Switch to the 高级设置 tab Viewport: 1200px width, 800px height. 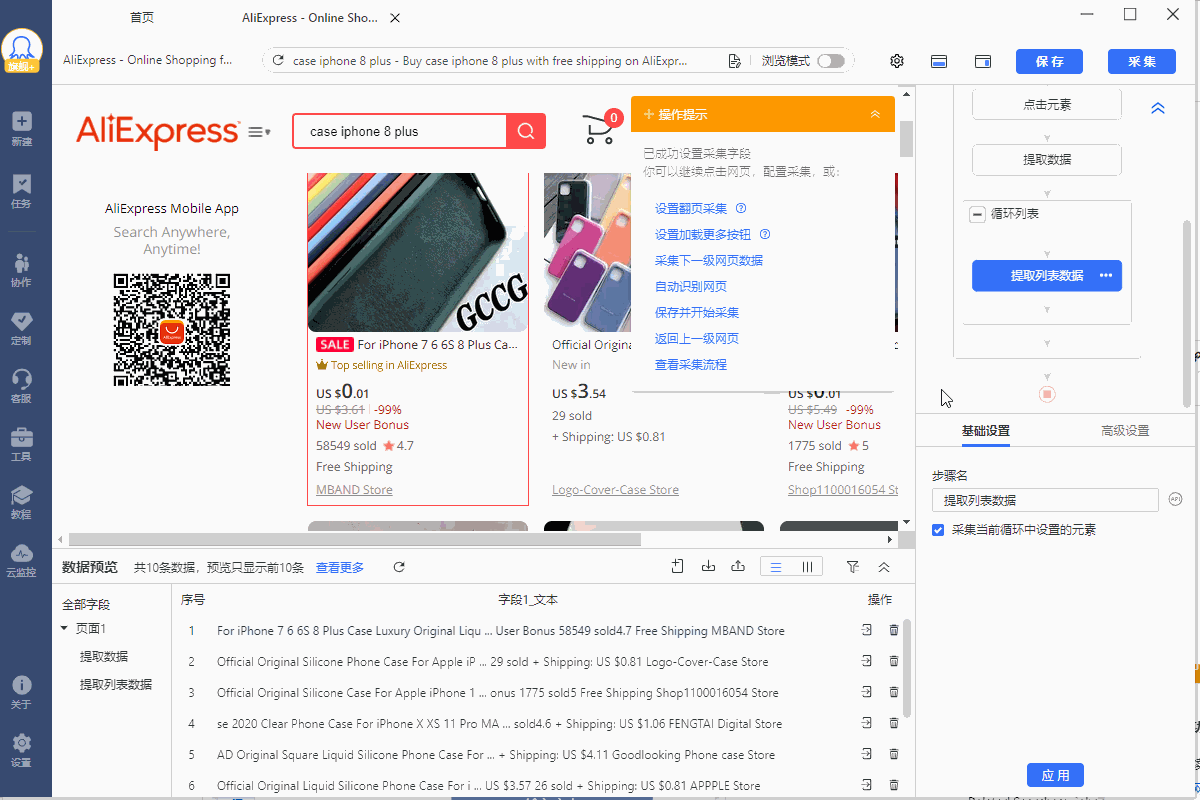pos(1125,431)
